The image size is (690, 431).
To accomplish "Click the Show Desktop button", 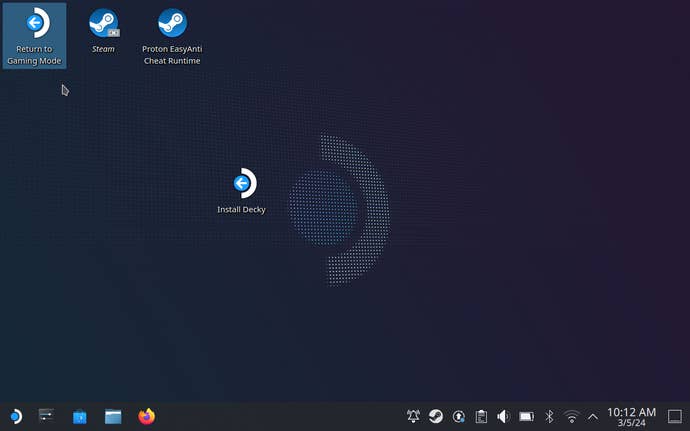I will point(675,416).
